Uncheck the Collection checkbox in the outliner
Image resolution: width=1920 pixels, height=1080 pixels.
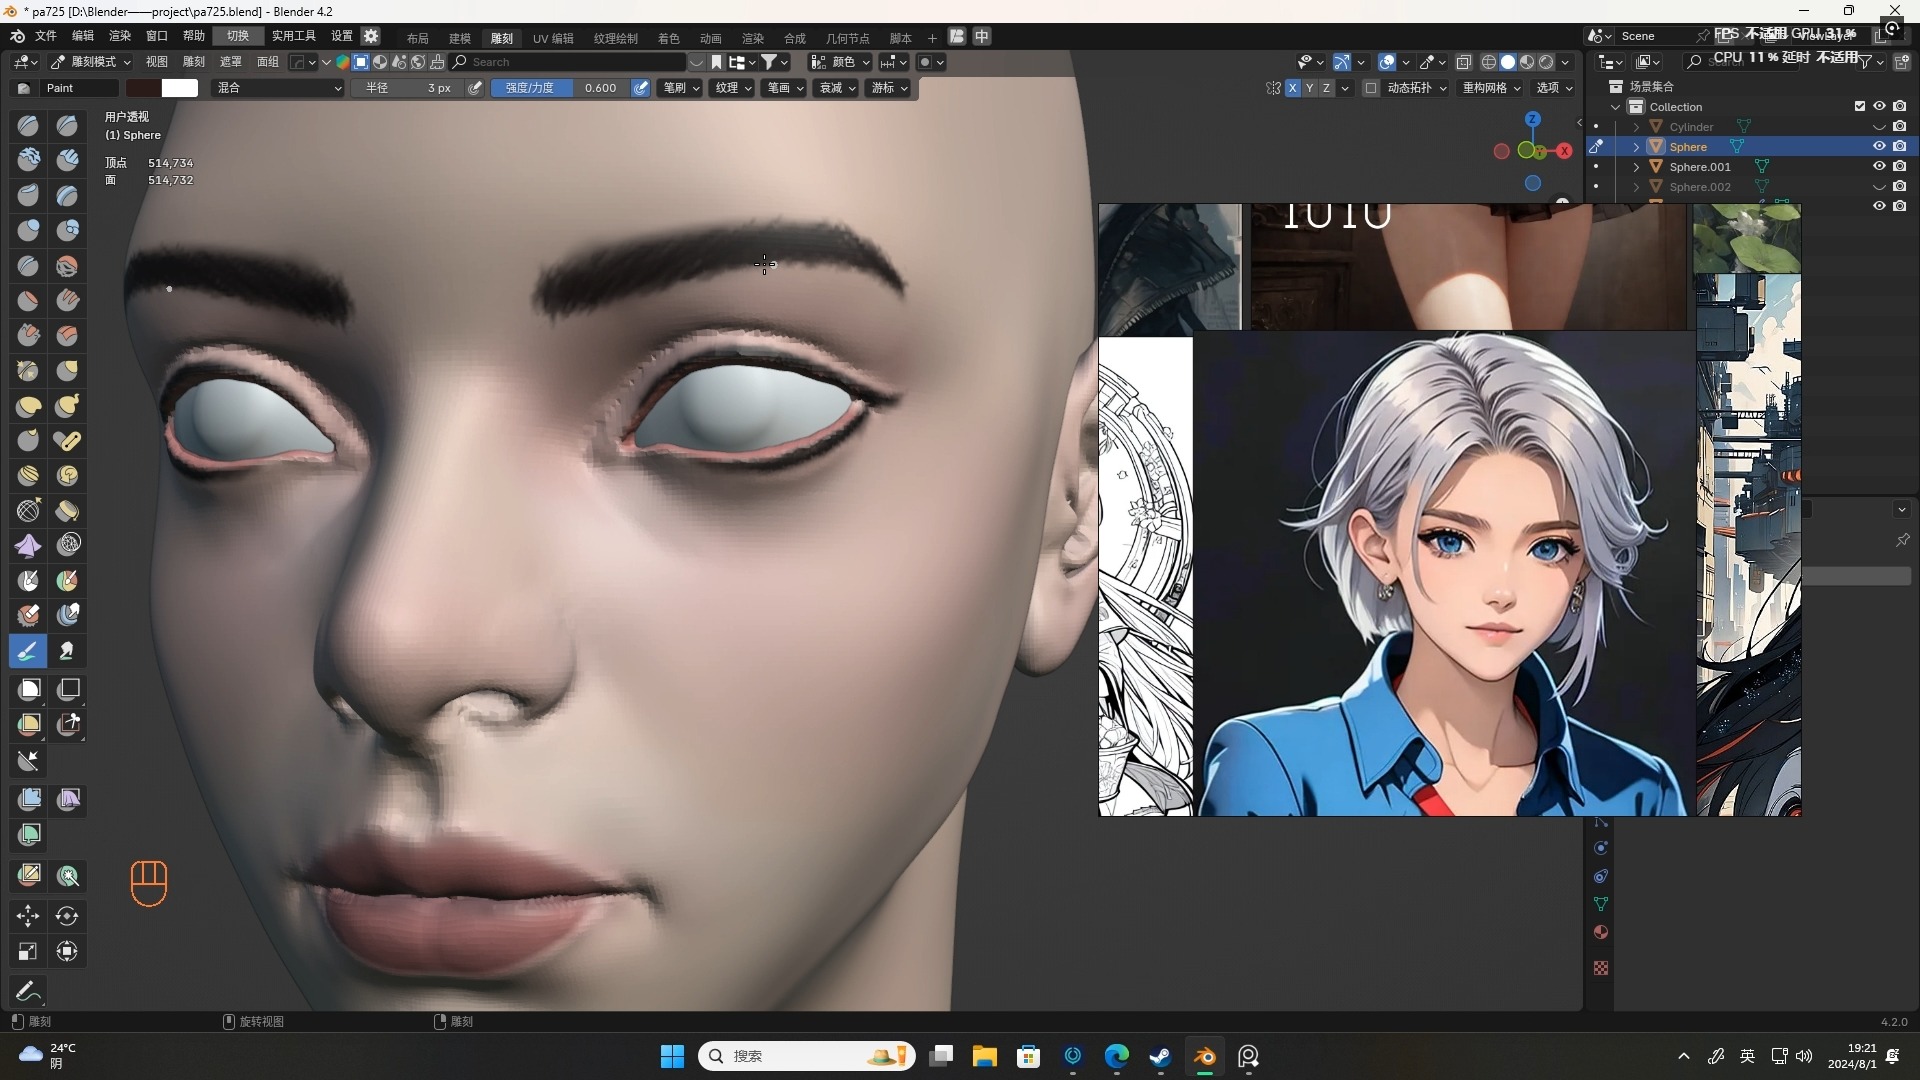pyautogui.click(x=1860, y=106)
